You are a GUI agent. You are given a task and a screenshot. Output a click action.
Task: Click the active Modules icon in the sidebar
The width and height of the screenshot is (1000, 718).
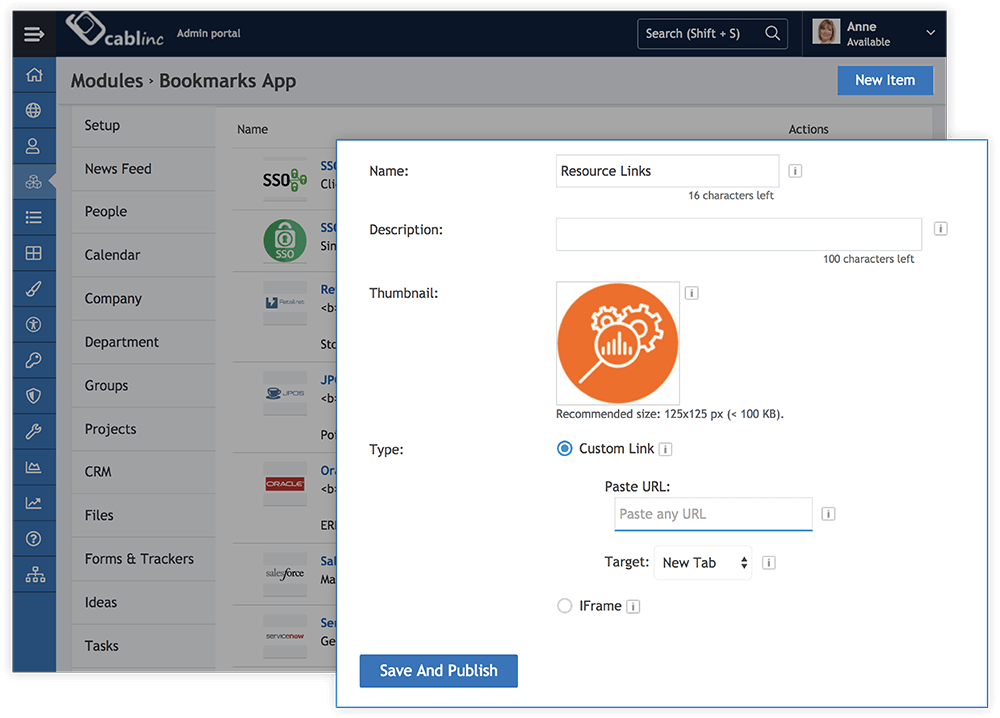(x=33, y=181)
